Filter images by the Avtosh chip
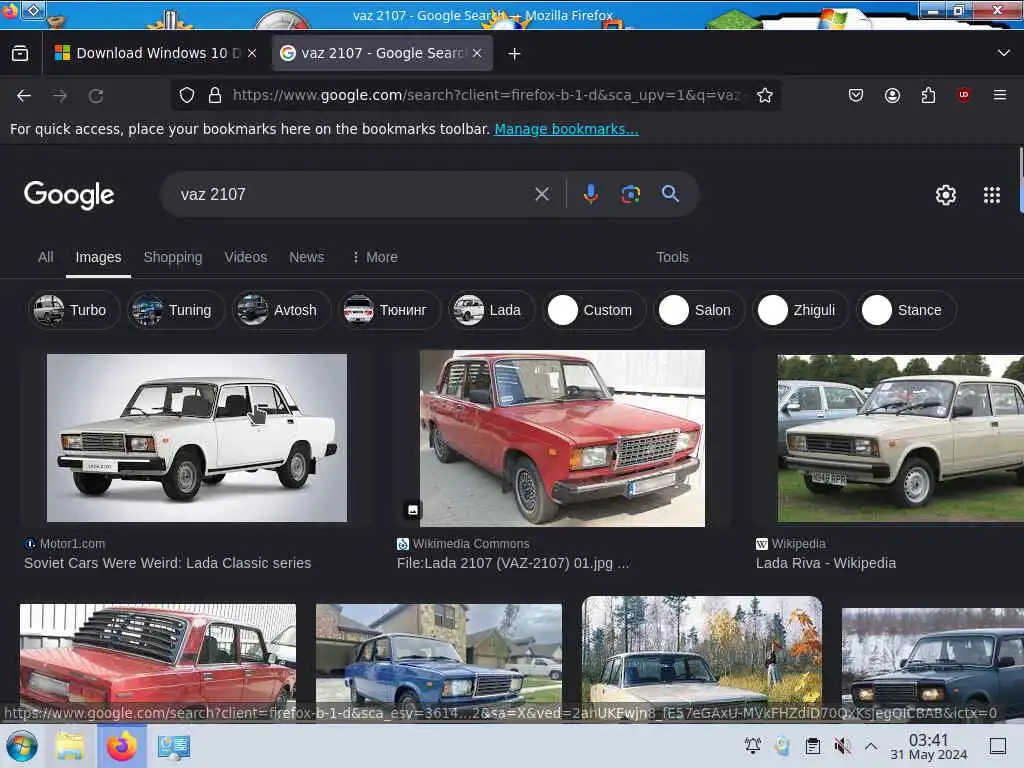The height and width of the screenshot is (768, 1024). (x=281, y=310)
